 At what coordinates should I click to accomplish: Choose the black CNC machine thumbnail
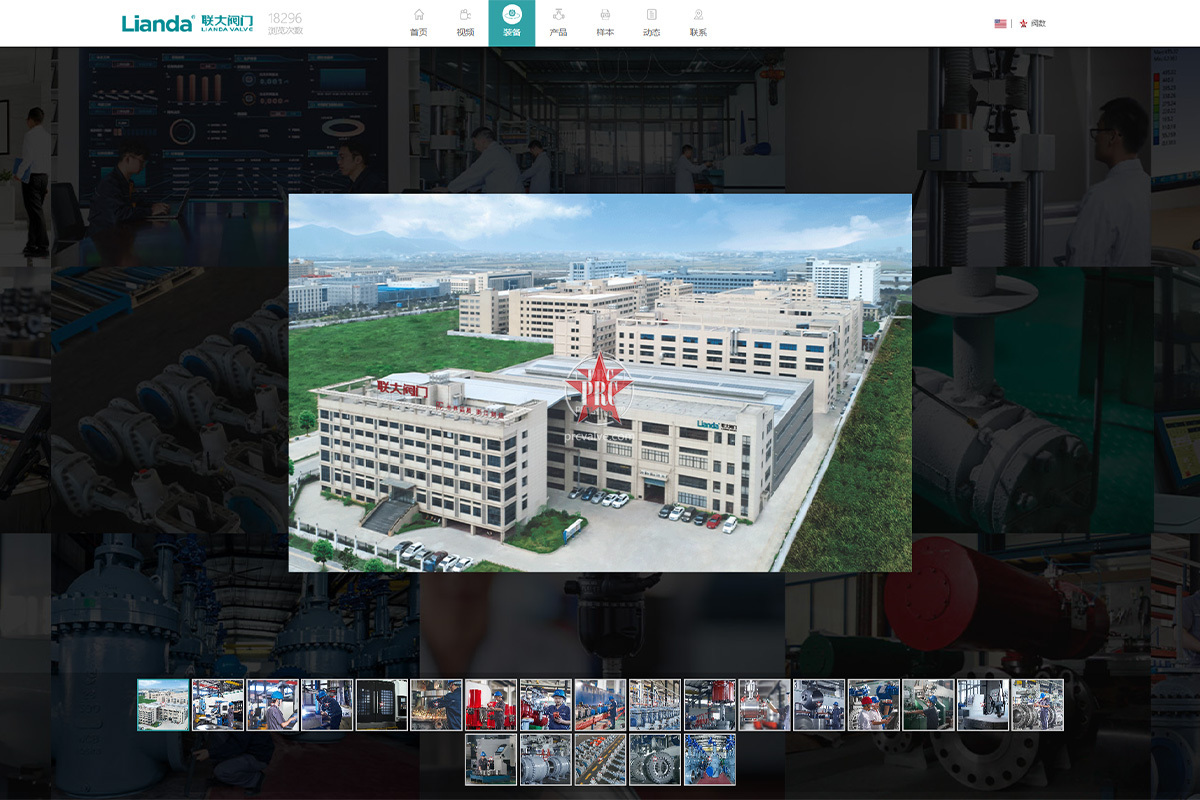tap(382, 705)
